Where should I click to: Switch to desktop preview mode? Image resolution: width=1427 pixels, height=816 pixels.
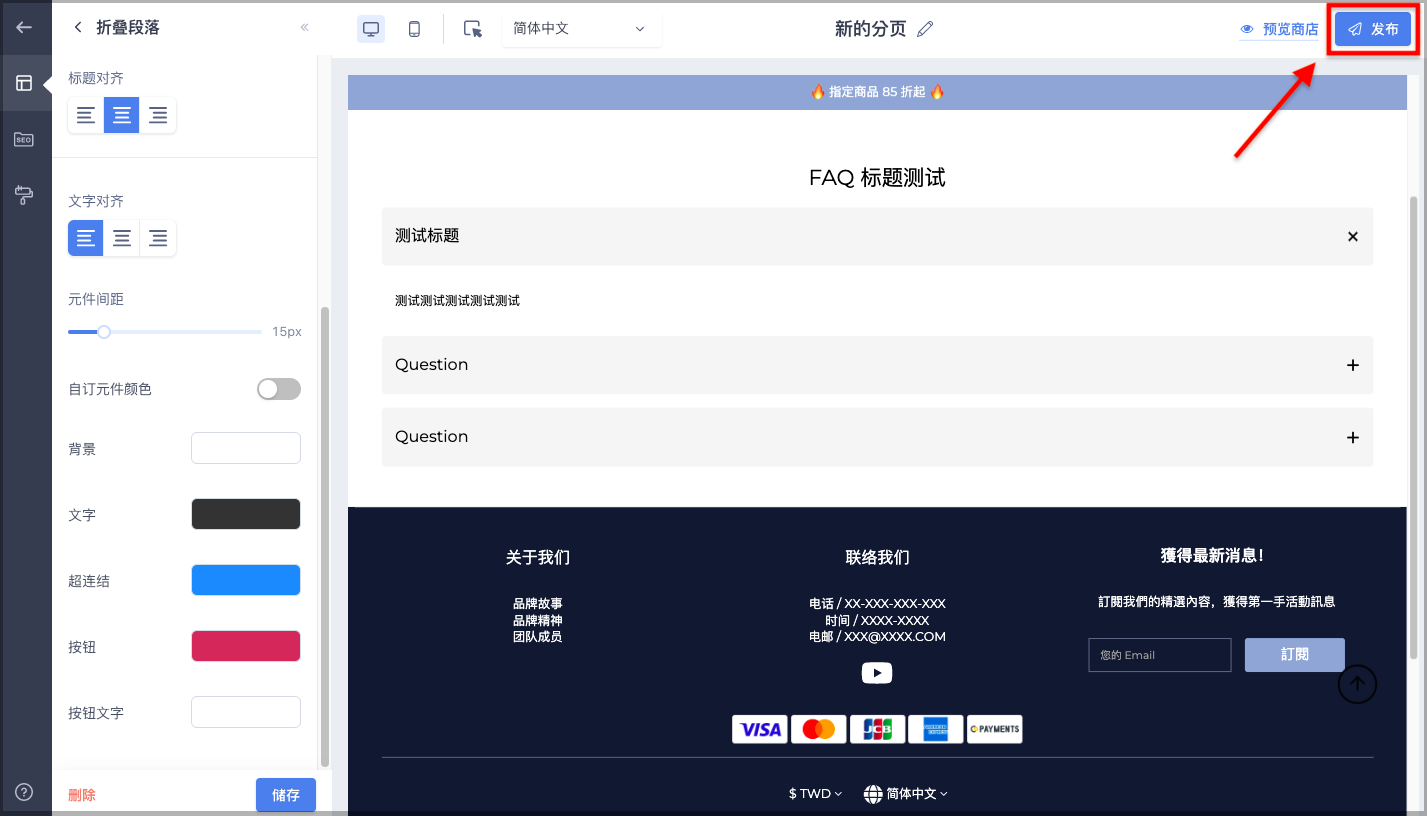371,29
